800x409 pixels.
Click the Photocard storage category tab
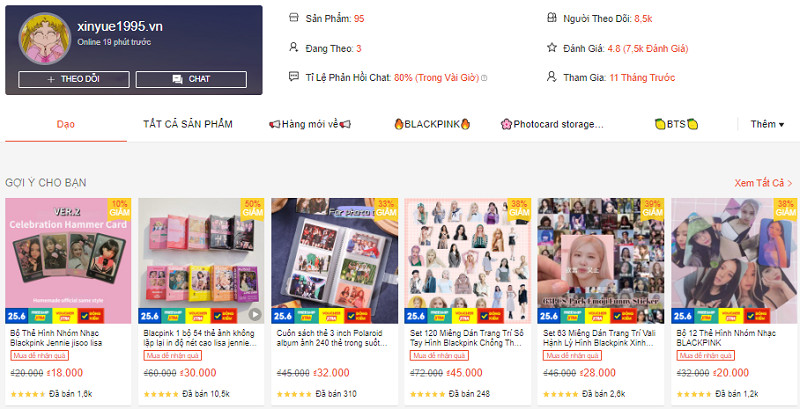[x=553, y=124]
